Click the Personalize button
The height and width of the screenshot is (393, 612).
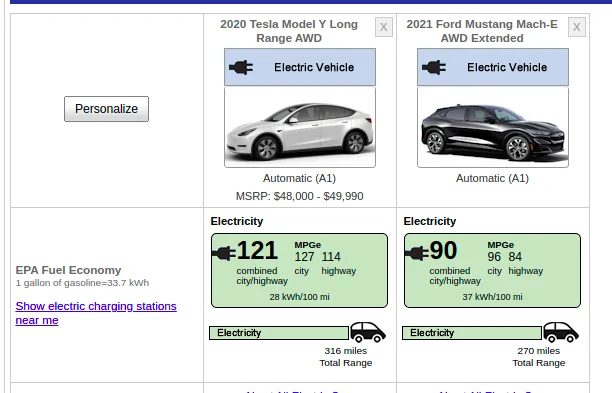106,109
